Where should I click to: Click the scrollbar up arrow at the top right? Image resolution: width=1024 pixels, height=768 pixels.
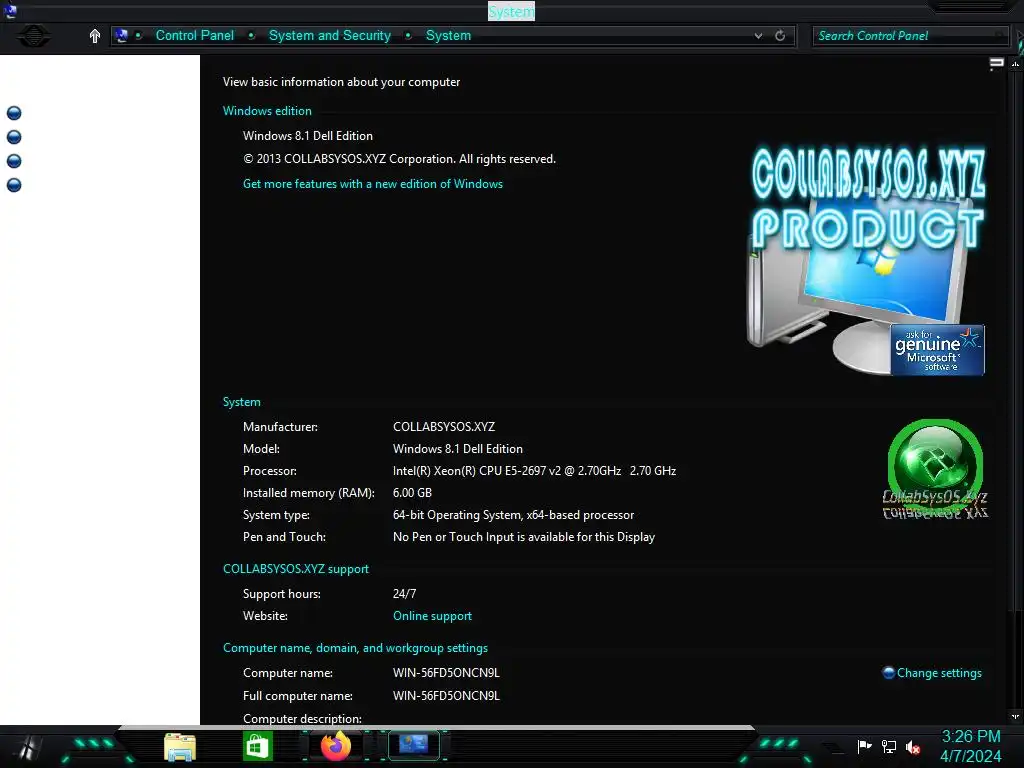(x=1015, y=63)
